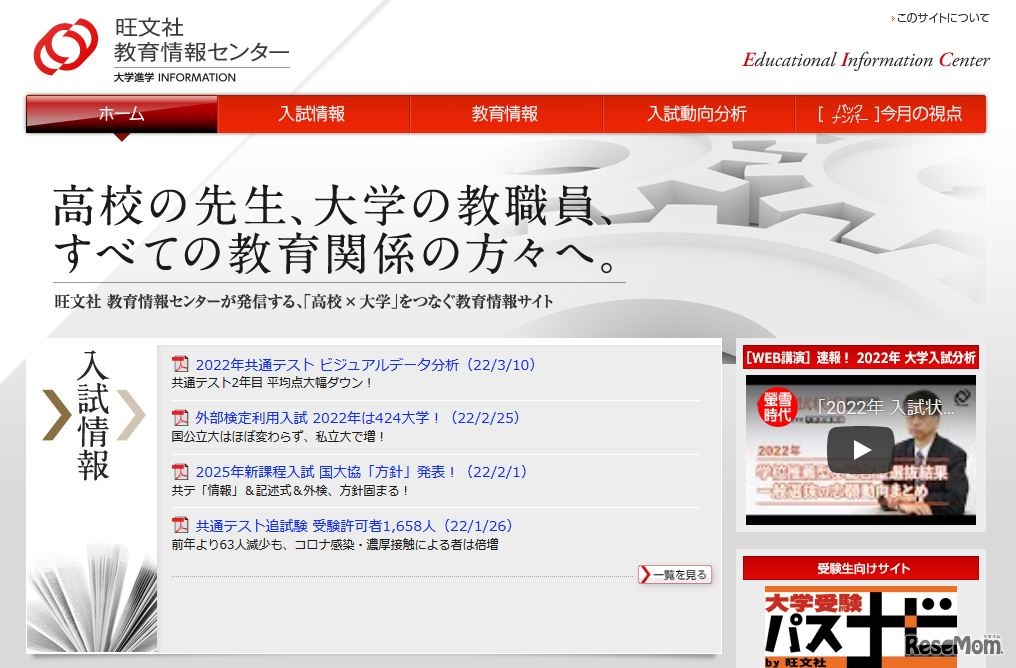Switch to the ホーム tab
The width and height of the screenshot is (1016, 668).
(120, 114)
